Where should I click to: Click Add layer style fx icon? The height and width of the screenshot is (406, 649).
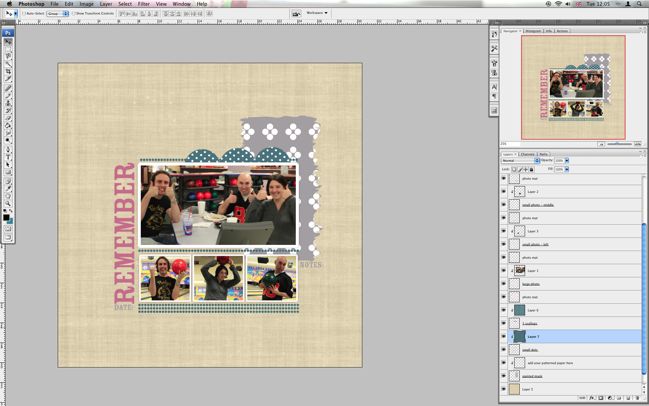(592, 398)
